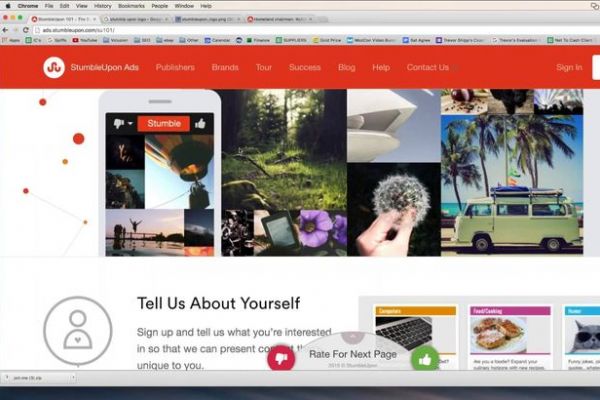Click the forest photo in the collage
Viewport: 600px width, 400px height.
(284, 149)
